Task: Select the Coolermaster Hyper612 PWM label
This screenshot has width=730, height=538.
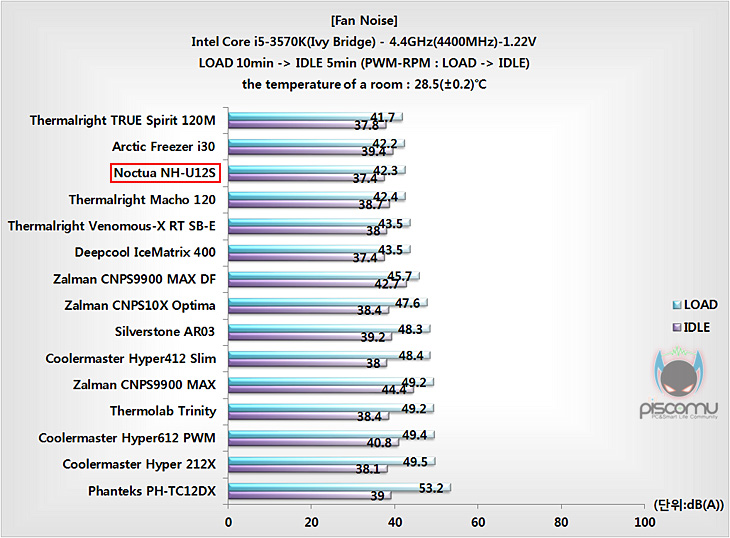Action: (x=127, y=438)
